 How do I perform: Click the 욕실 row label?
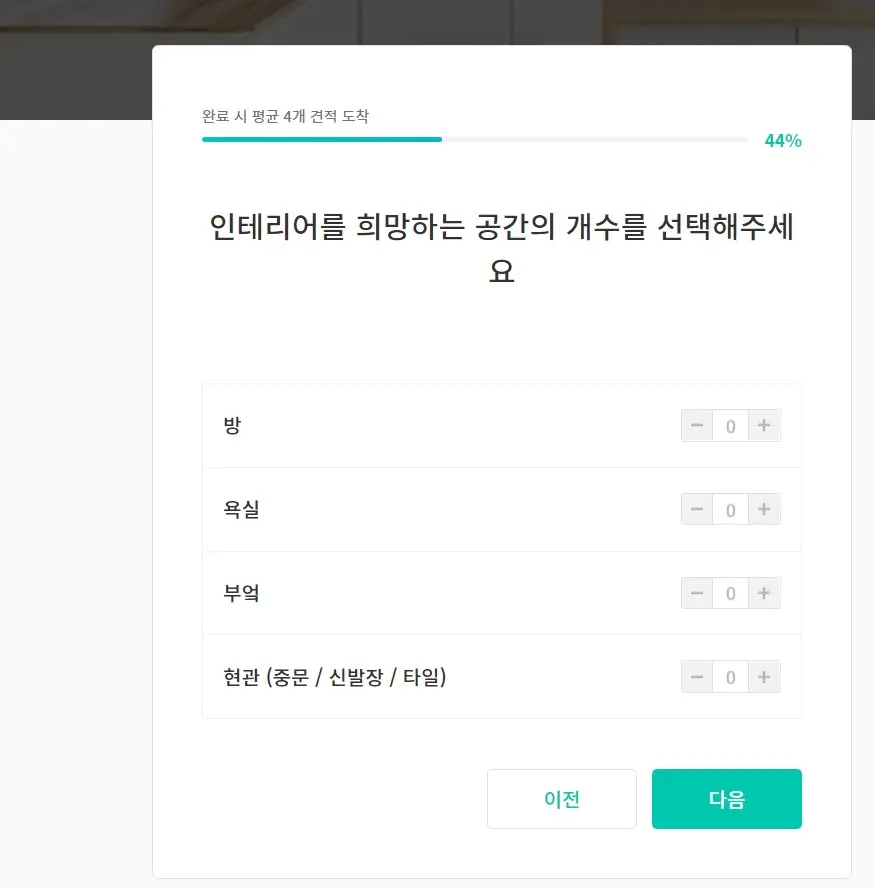(240, 509)
